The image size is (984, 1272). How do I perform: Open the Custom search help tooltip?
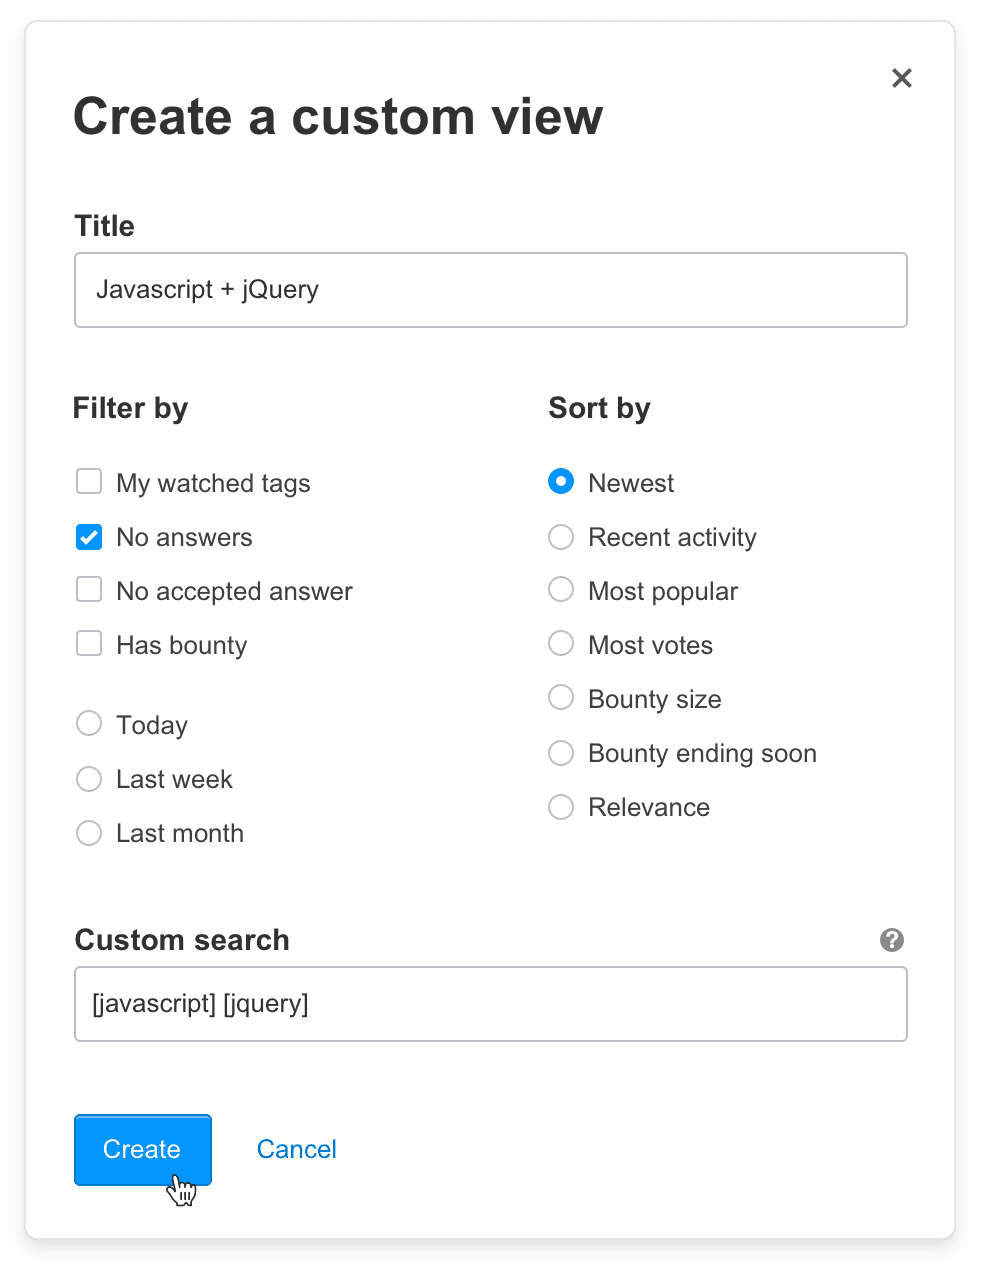[x=891, y=940]
